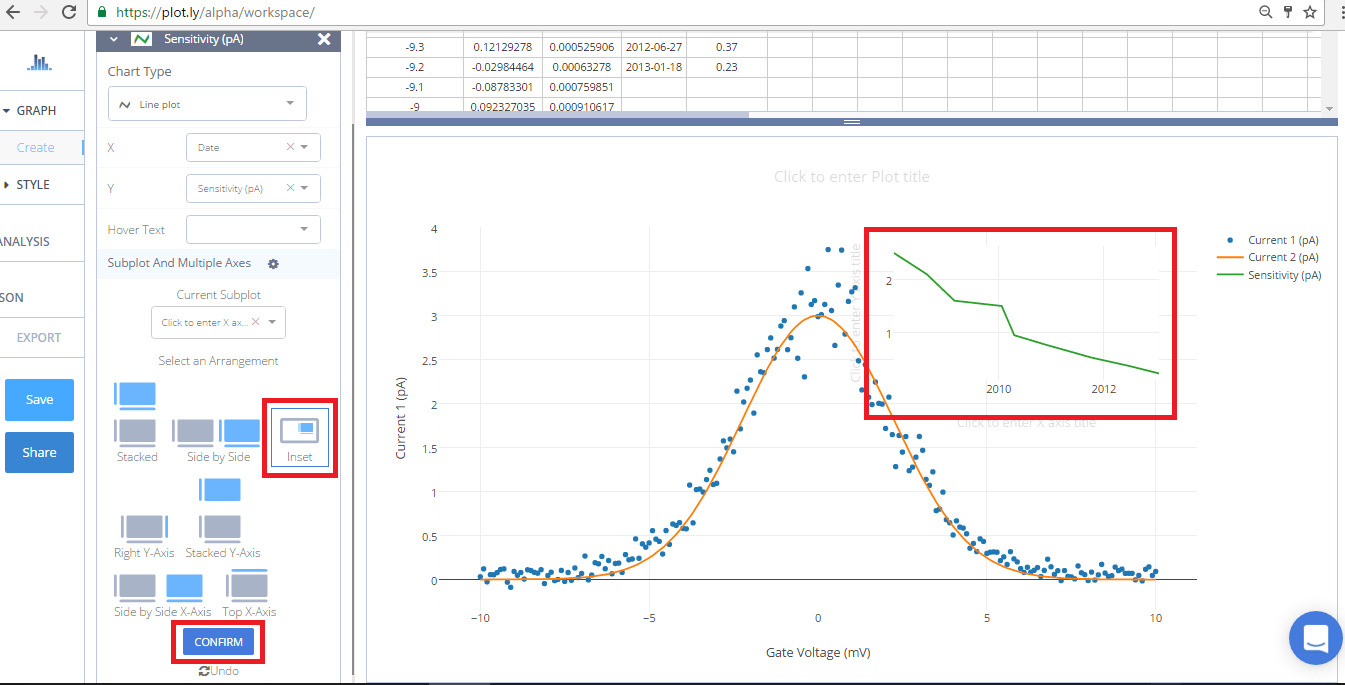The height and width of the screenshot is (685, 1345).
Task: Open subplot settings via the gear icon
Action: click(272, 265)
